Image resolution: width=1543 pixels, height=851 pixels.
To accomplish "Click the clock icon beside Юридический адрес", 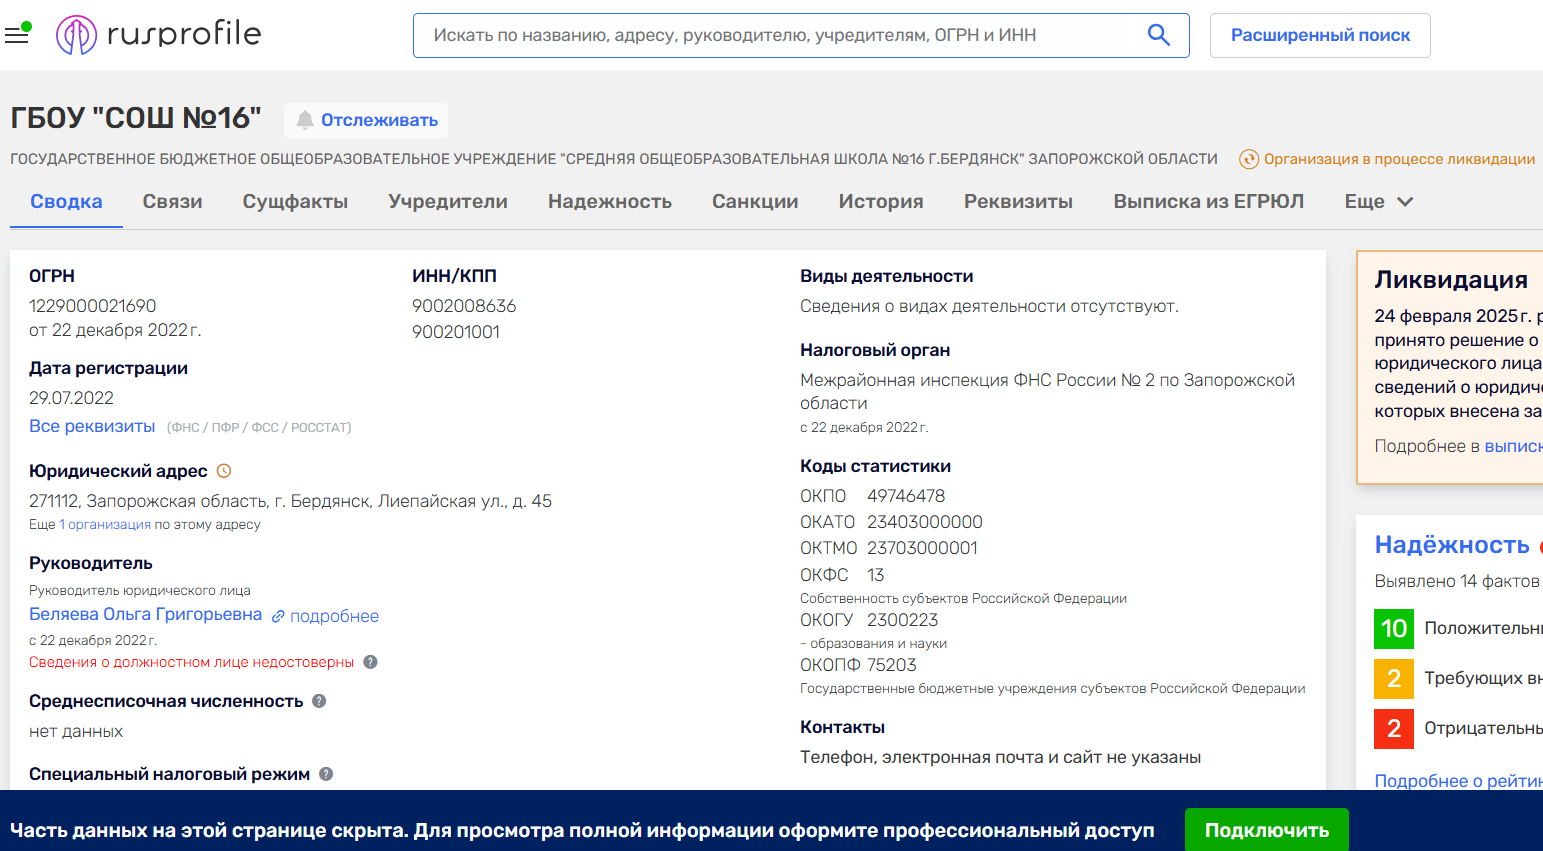I will click(224, 471).
